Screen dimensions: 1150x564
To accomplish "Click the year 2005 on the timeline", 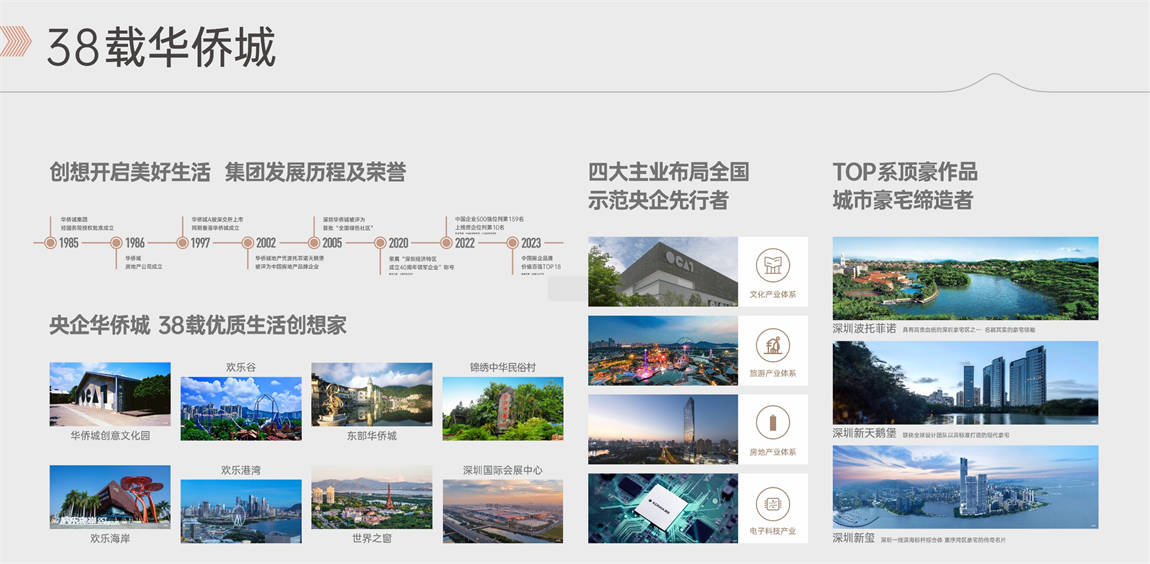I will pos(332,243).
